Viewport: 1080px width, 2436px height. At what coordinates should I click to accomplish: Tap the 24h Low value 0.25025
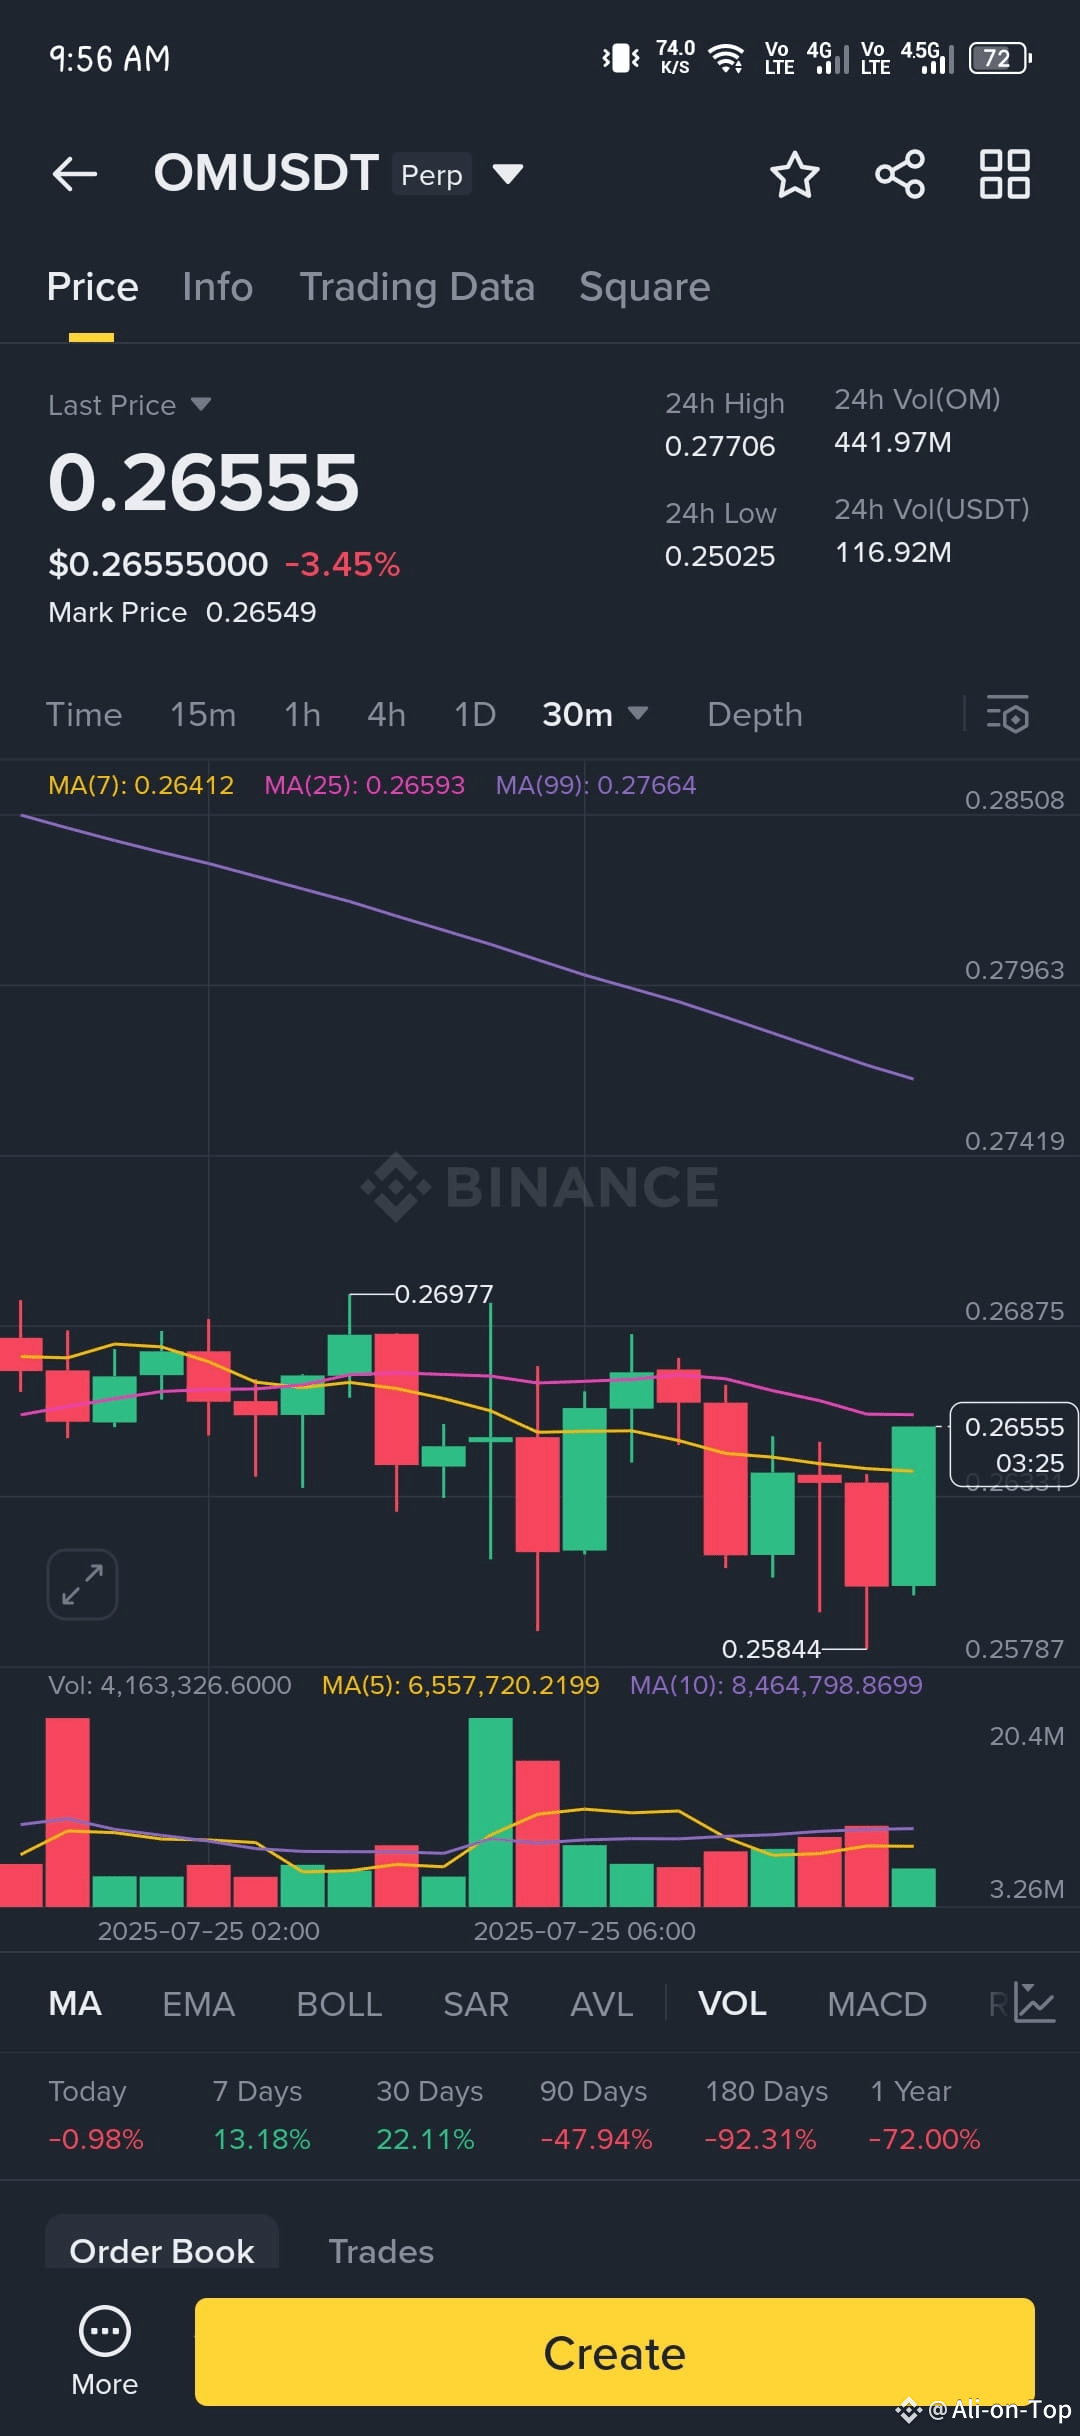pyautogui.click(x=720, y=556)
